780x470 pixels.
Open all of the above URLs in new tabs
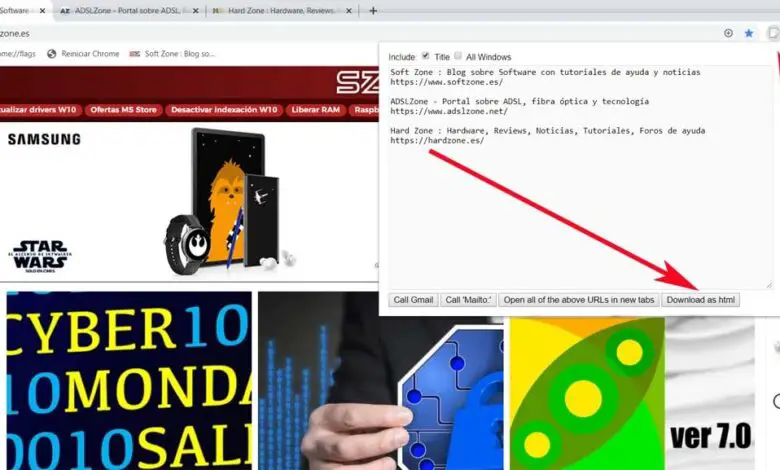click(x=579, y=300)
